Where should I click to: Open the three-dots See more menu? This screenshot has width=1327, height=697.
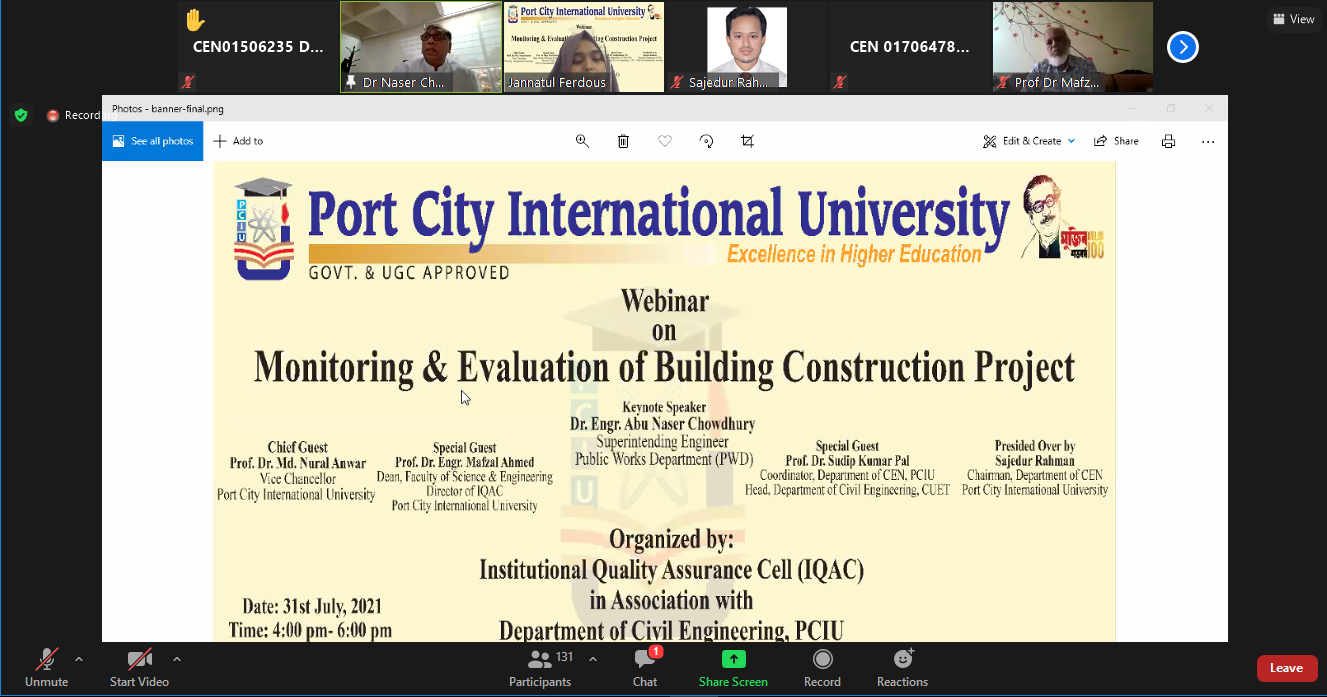click(x=1208, y=141)
